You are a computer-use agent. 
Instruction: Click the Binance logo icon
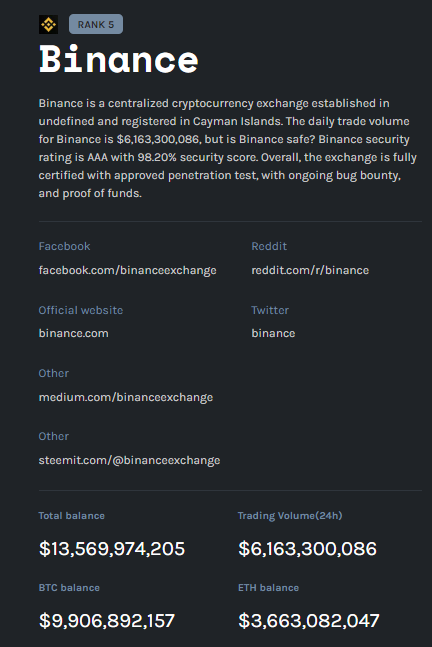(48, 25)
